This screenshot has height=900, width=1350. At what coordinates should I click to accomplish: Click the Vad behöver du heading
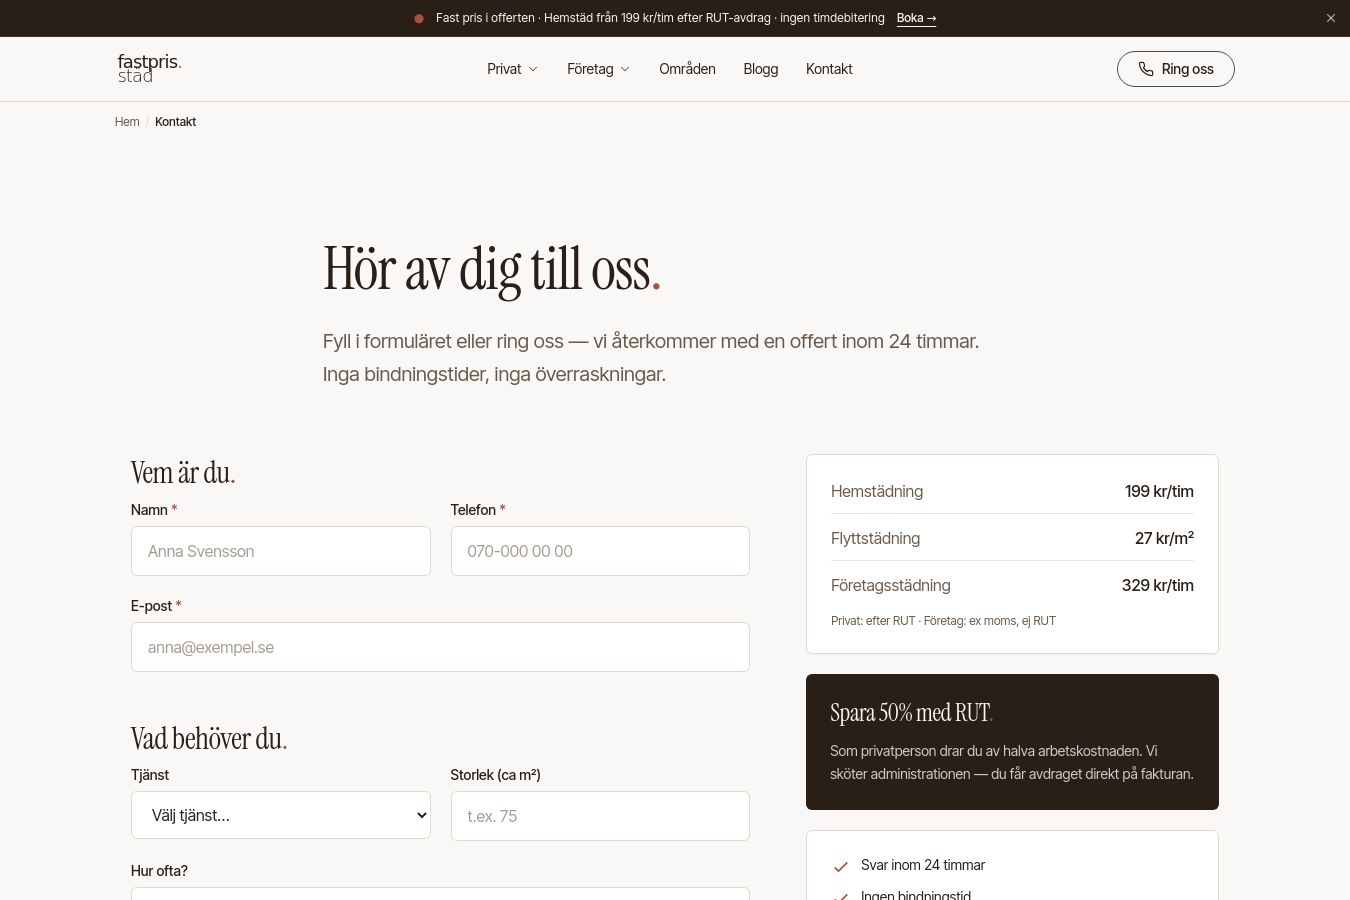pos(209,738)
